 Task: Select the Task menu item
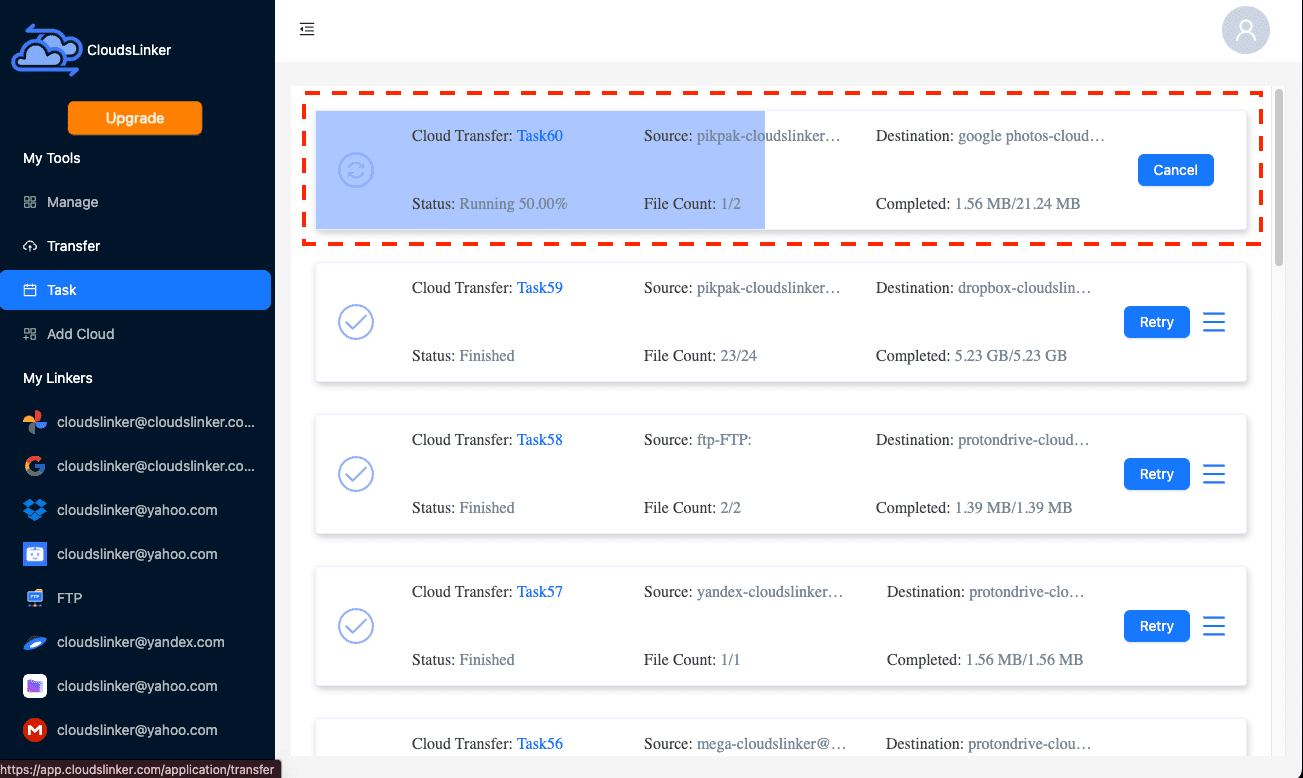coord(135,290)
